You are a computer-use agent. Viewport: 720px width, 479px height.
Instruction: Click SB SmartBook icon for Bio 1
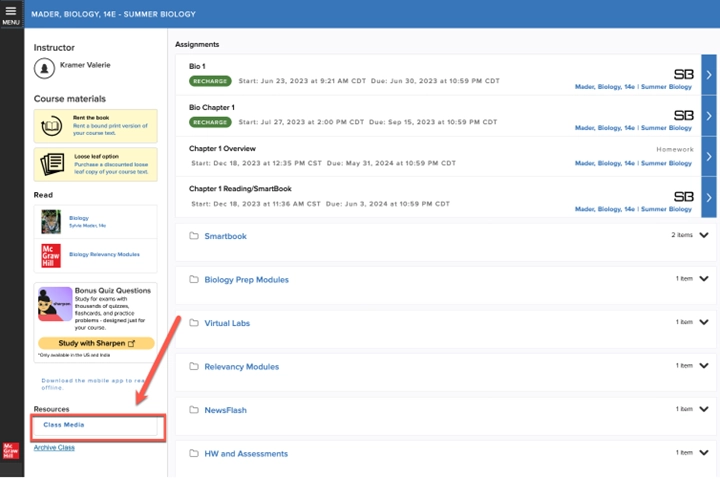684,74
